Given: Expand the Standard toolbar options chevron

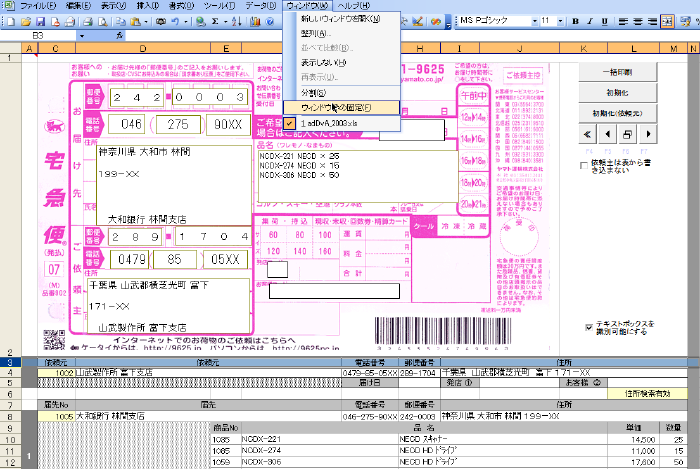Looking at the screenshot, I should (x=448, y=21).
